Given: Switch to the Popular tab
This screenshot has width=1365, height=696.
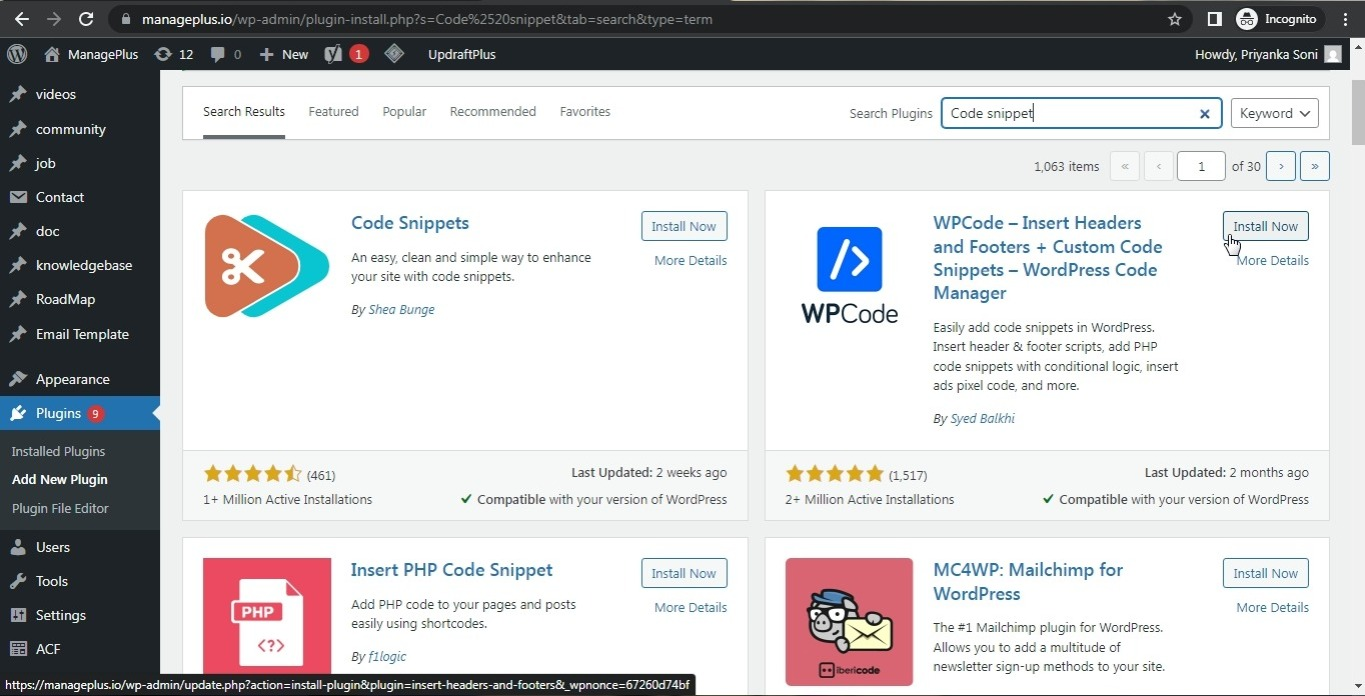Looking at the screenshot, I should (x=404, y=111).
